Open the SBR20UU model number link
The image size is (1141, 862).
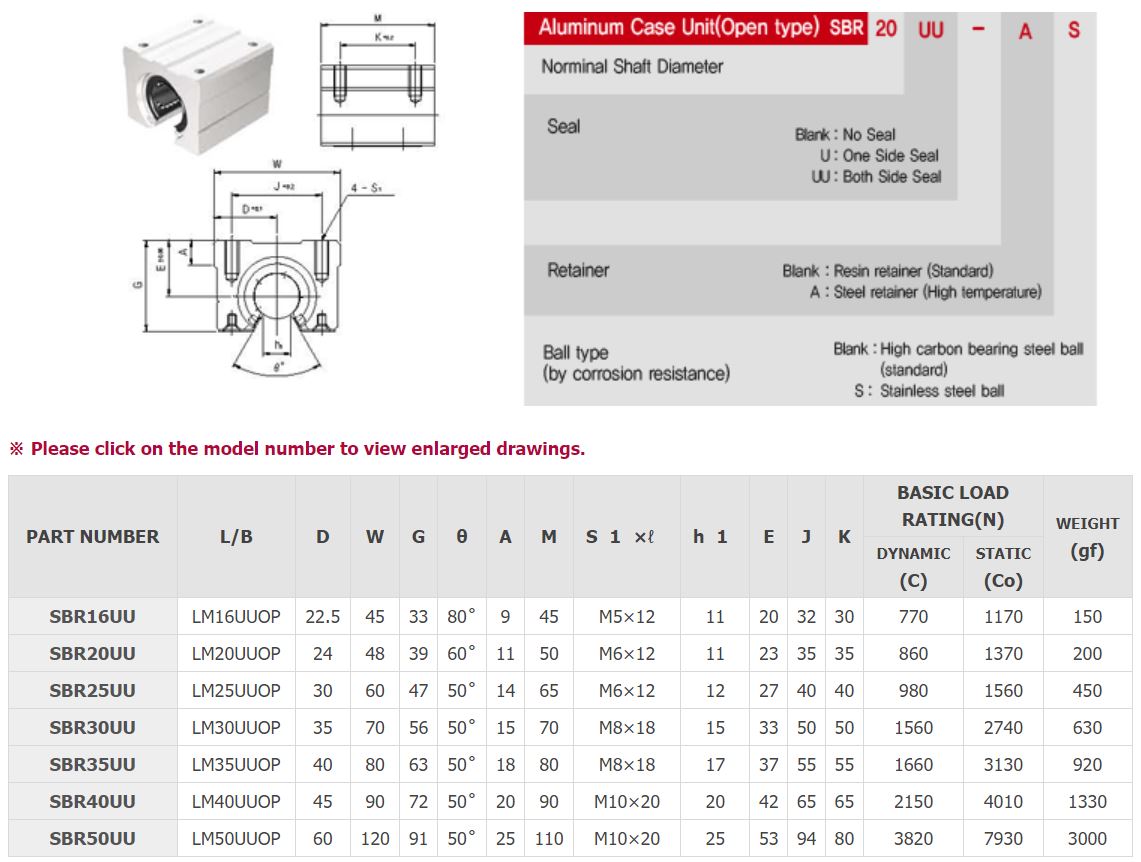92,654
